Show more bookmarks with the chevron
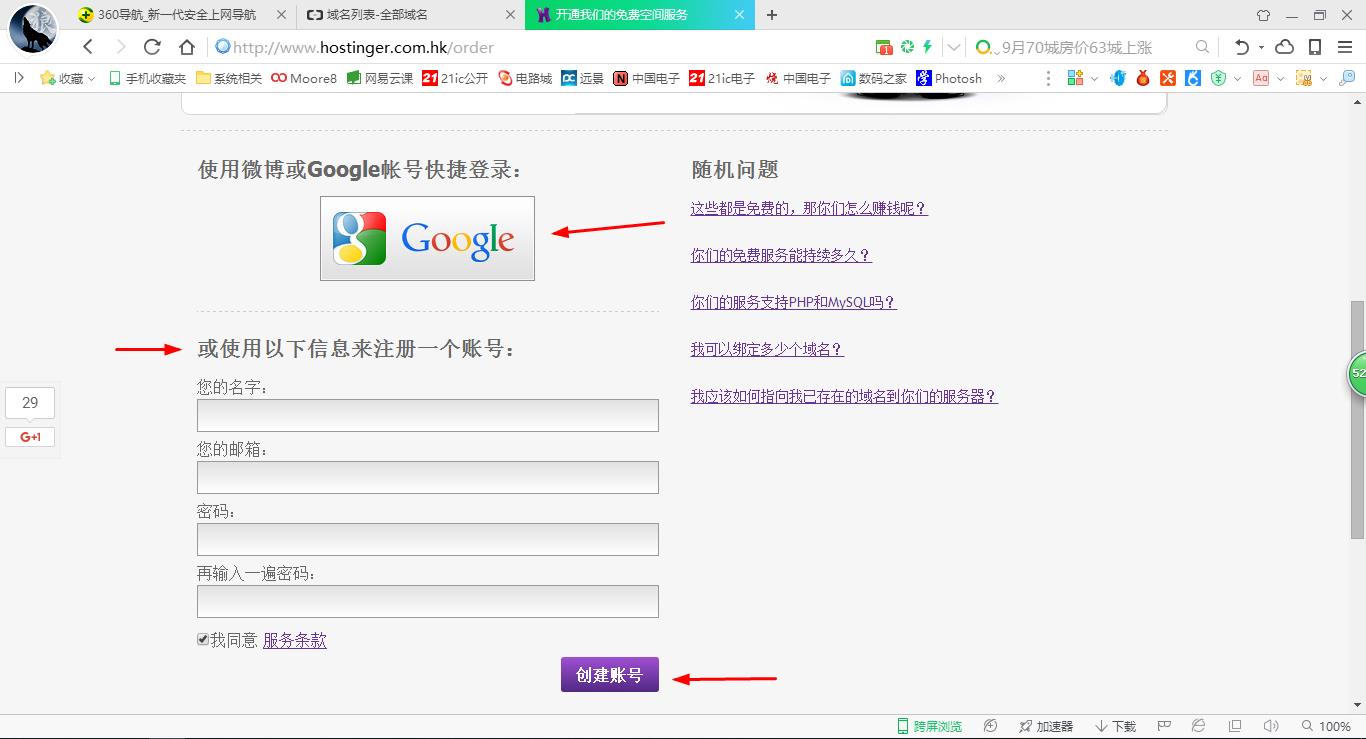Viewport: 1366px width, 739px height. [x=1001, y=78]
